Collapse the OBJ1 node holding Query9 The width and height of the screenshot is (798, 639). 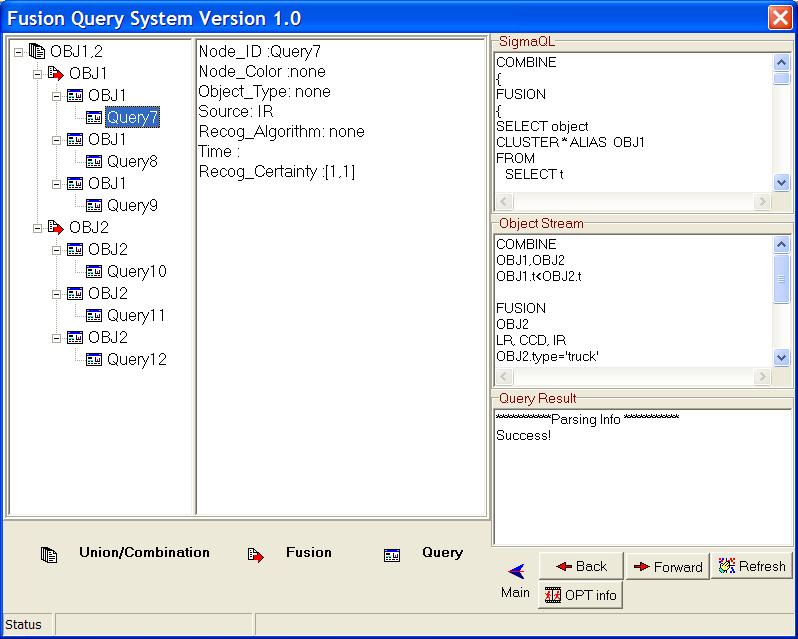point(56,184)
